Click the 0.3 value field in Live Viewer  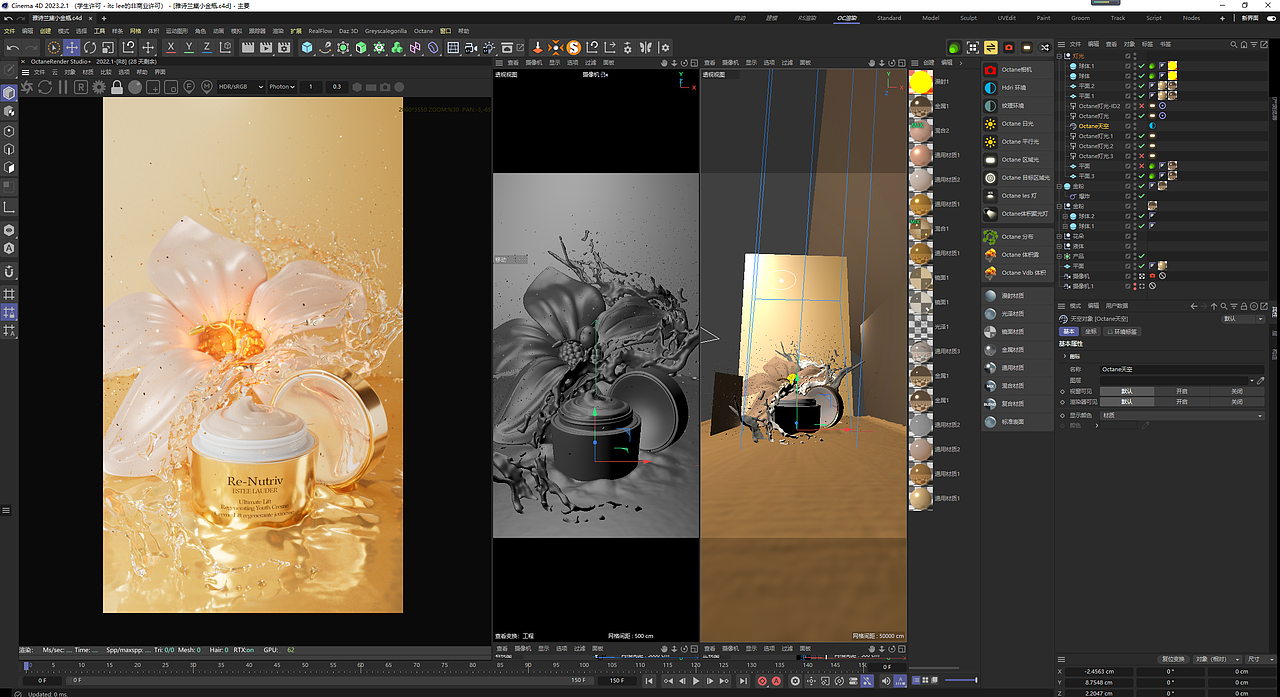coord(336,87)
